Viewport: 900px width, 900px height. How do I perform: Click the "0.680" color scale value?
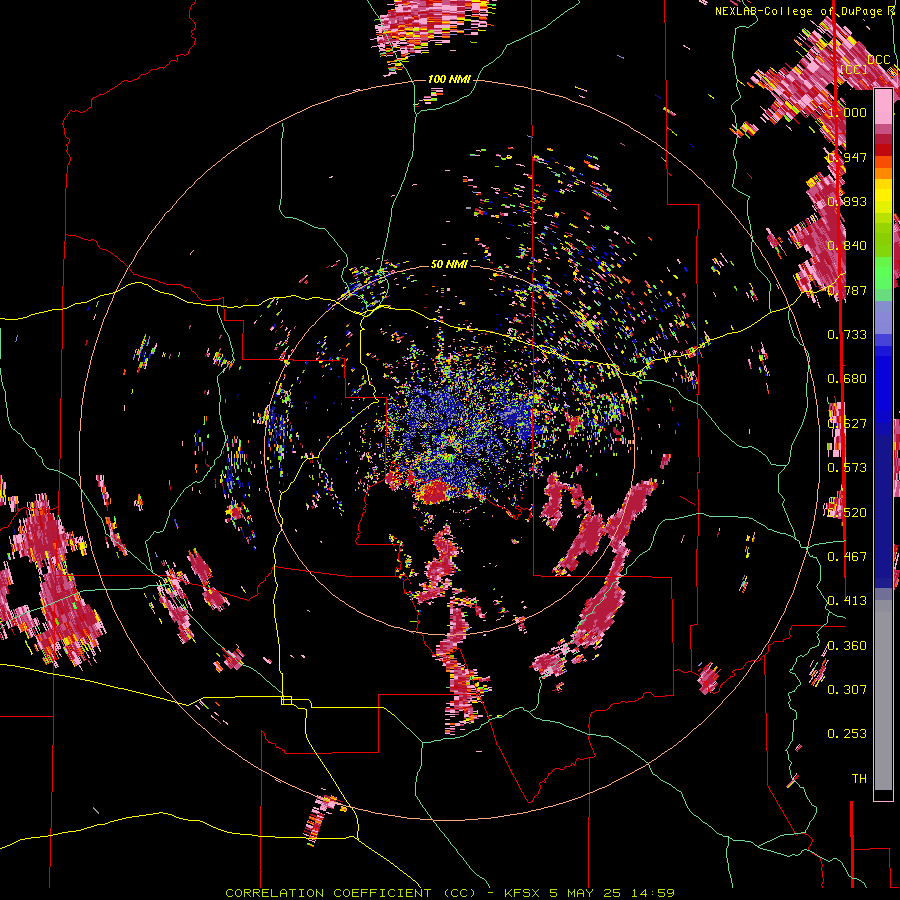[847, 379]
